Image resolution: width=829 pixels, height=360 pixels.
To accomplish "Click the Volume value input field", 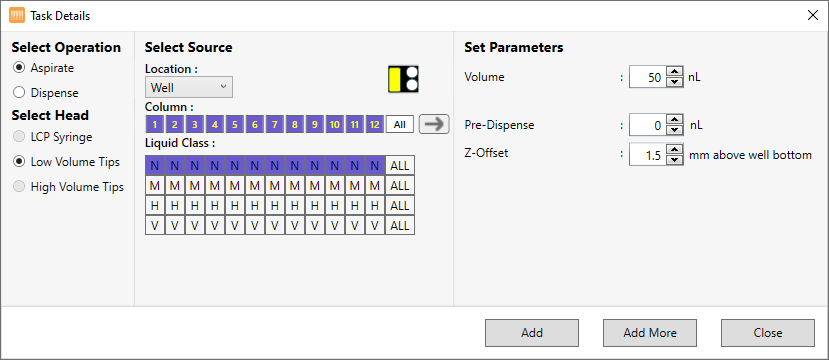I will (x=647, y=78).
